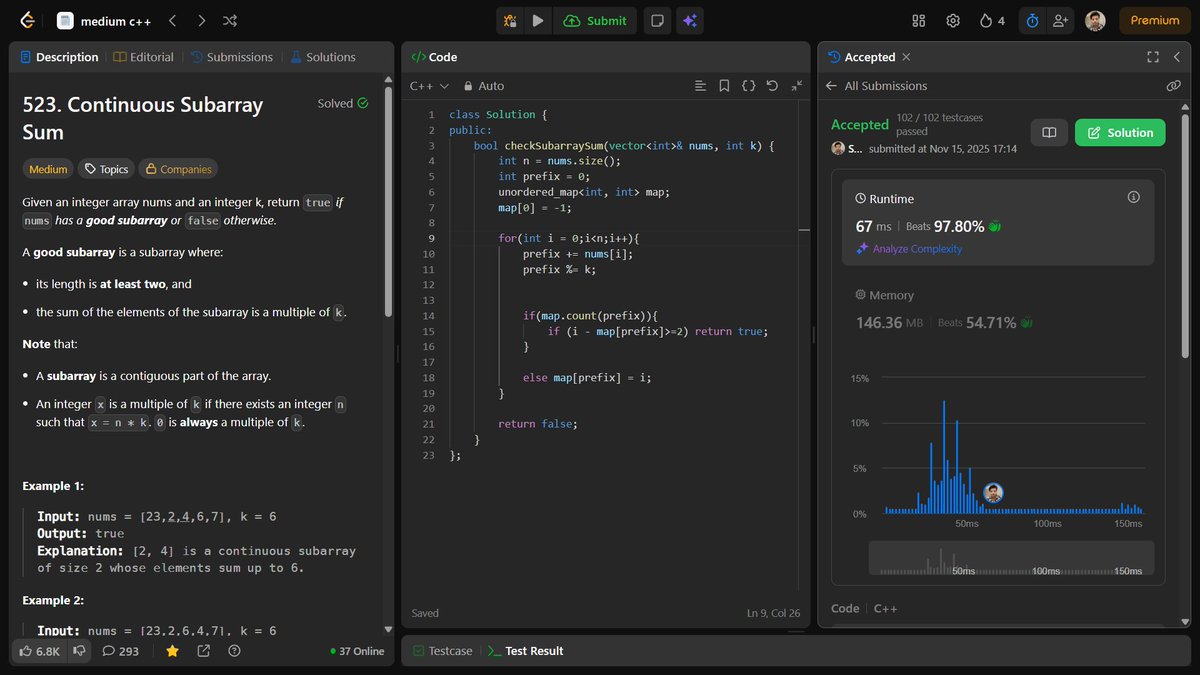
Task: Go back to All Submissions
Action: (x=876, y=86)
